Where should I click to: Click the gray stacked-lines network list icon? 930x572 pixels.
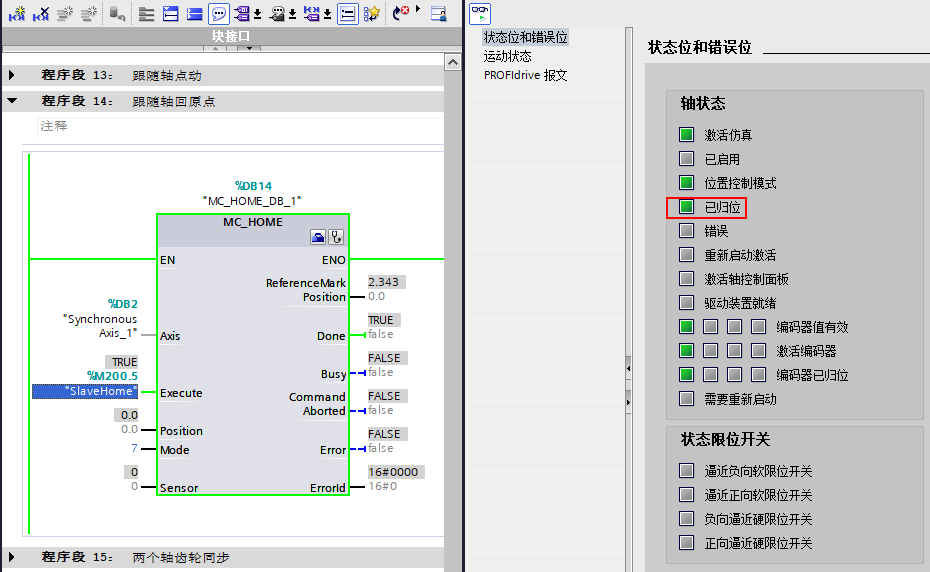146,14
